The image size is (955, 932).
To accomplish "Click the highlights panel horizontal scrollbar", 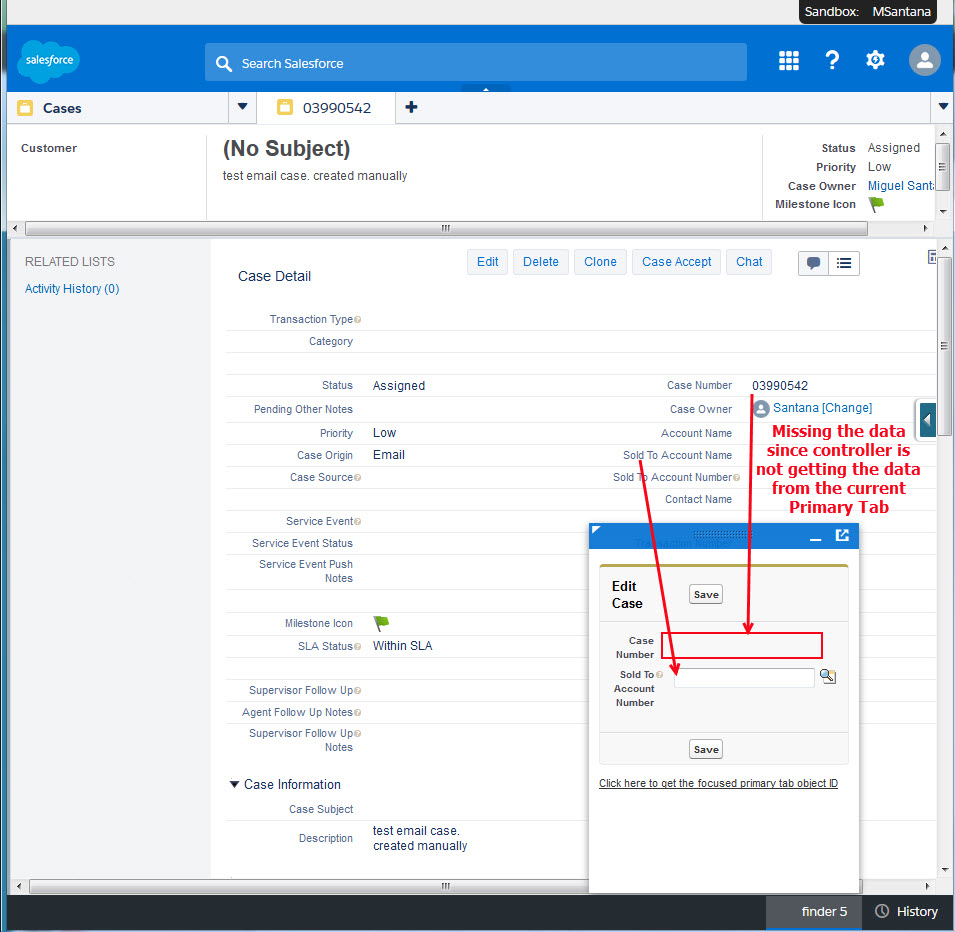I will click(x=446, y=228).
